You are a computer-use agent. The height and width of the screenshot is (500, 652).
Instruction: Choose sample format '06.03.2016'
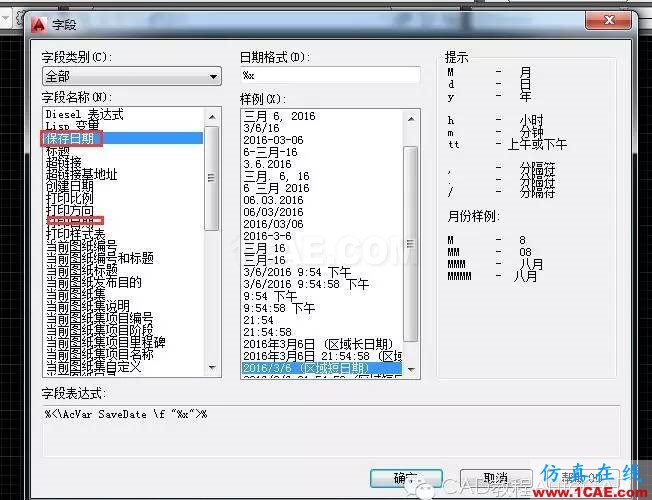(273, 200)
